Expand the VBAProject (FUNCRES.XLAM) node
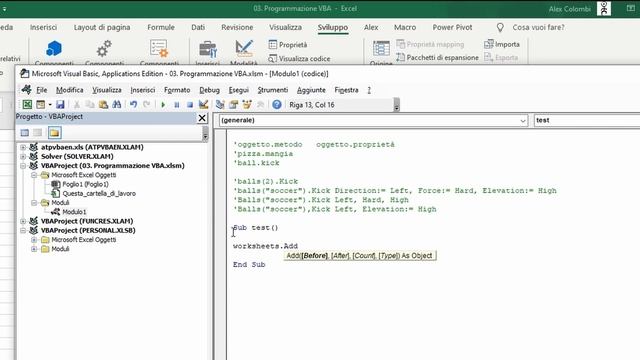This screenshot has height=360, width=640. coord(23,221)
